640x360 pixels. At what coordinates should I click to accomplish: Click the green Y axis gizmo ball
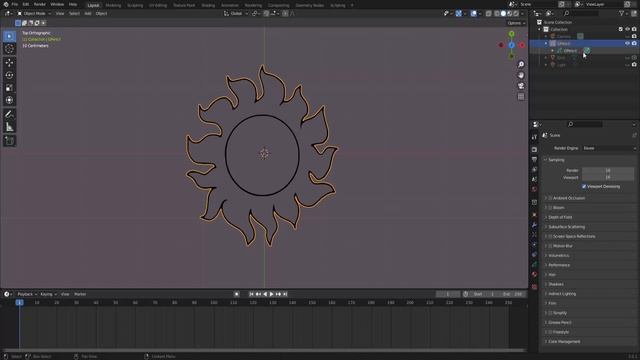tap(511, 34)
